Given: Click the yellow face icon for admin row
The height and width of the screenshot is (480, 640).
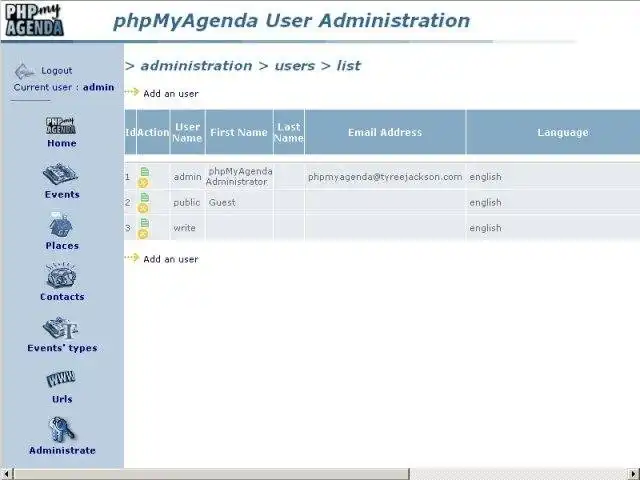Looking at the screenshot, I should [143, 183].
